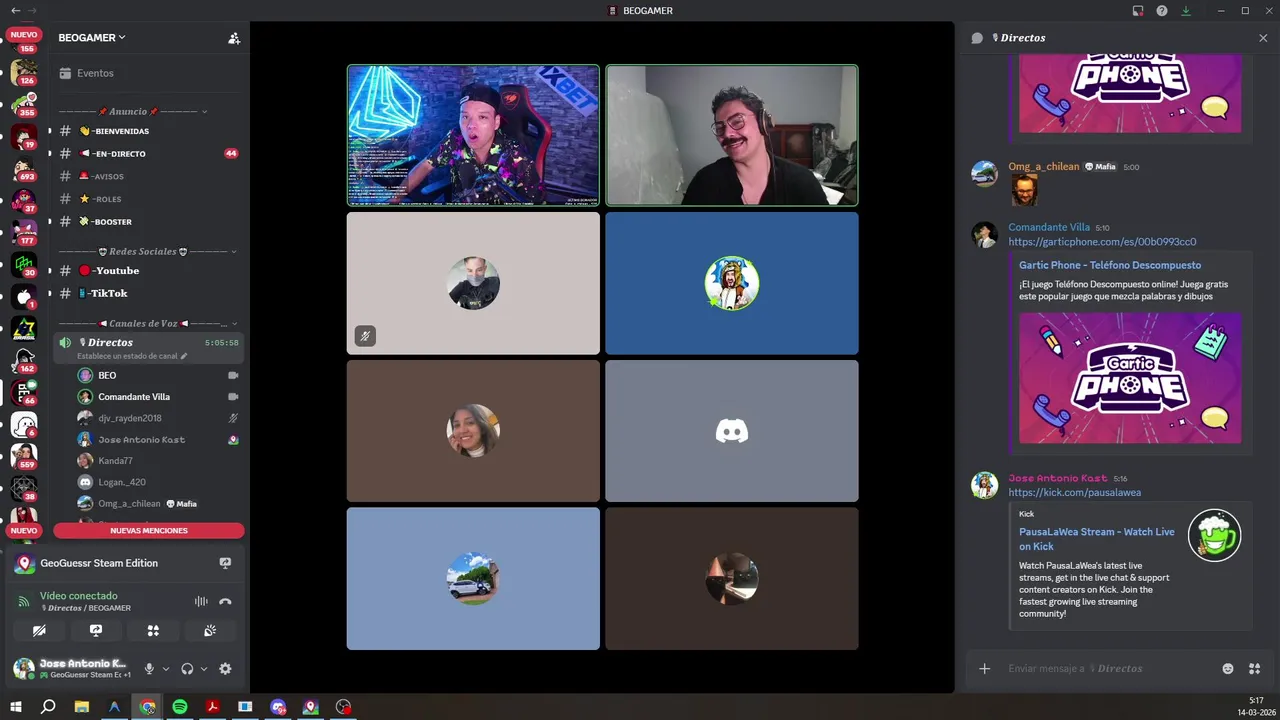Viewport: 1280px width, 720px height.
Task: Open Gartic Phone embed title
Action: pyautogui.click(x=1110, y=265)
